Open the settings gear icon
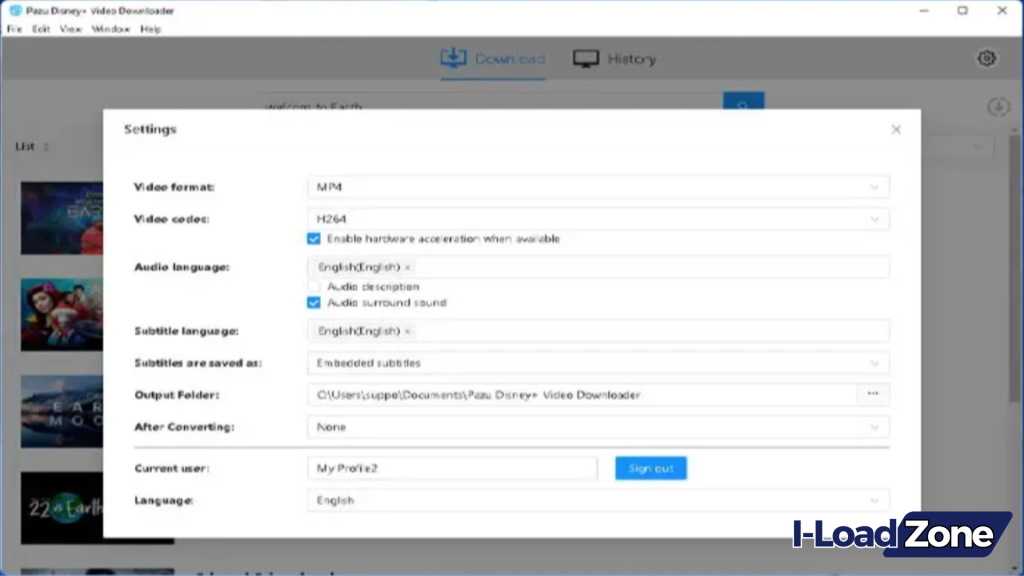The width and height of the screenshot is (1024, 576). tap(986, 58)
